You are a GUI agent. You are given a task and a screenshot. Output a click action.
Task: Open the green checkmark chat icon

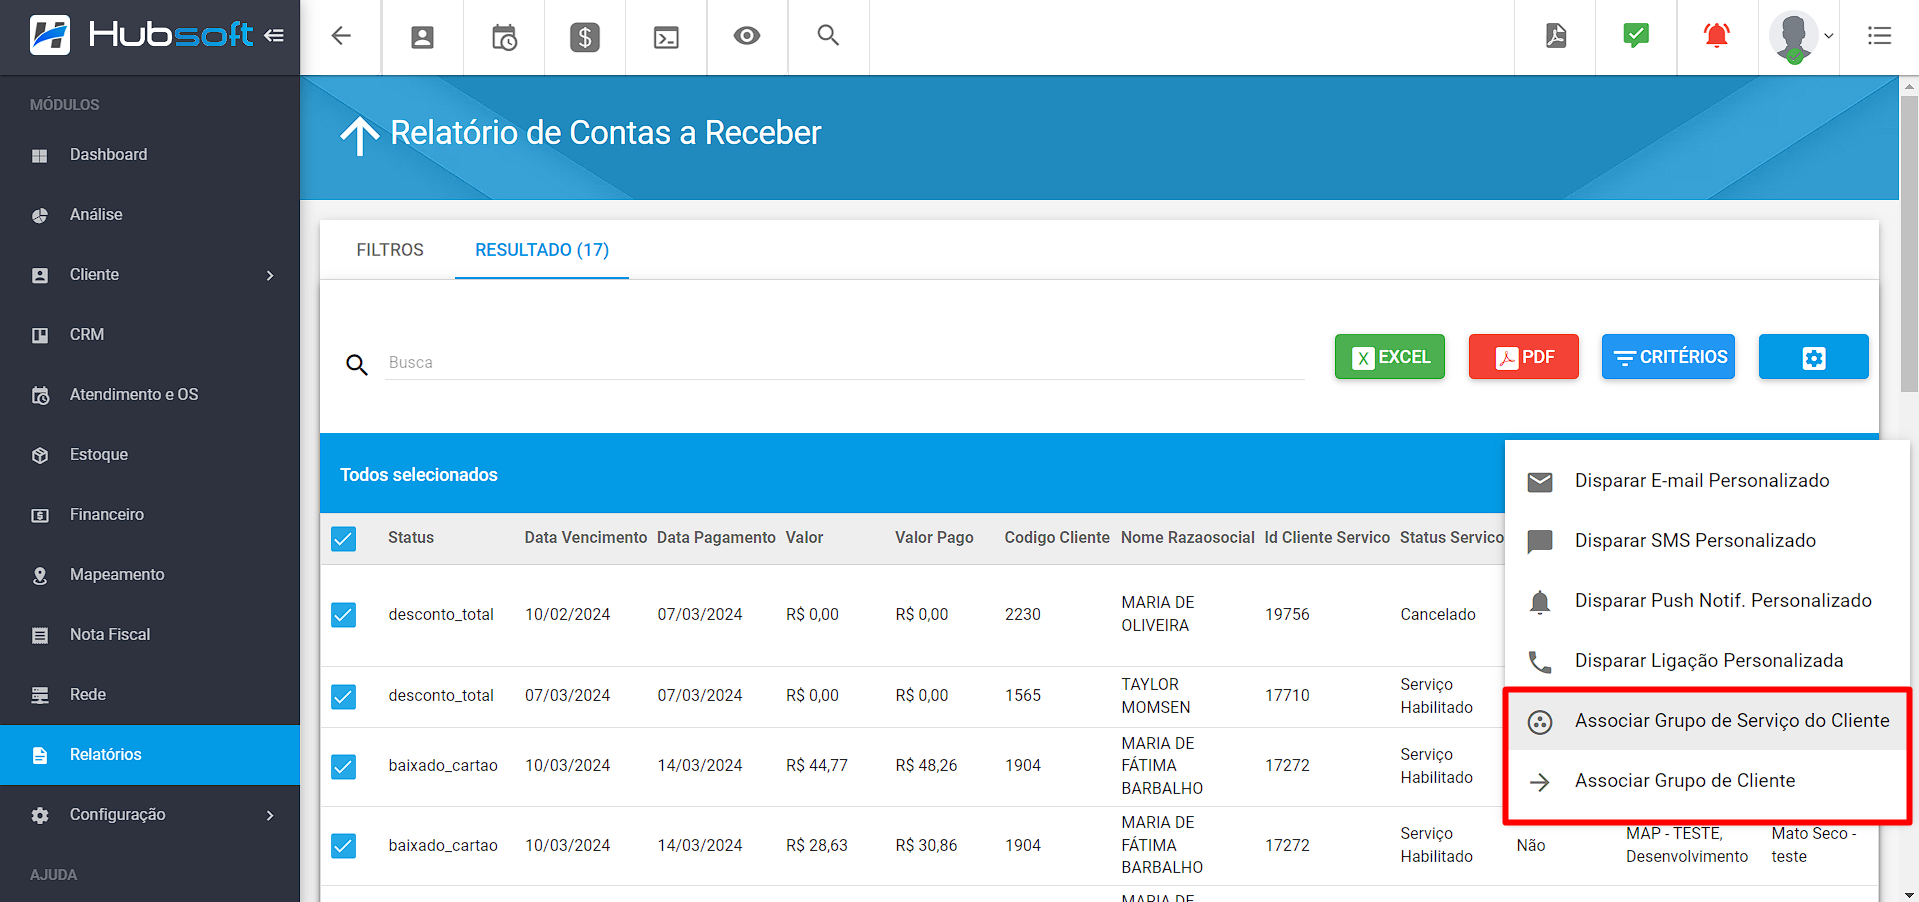pos(1636,37)
